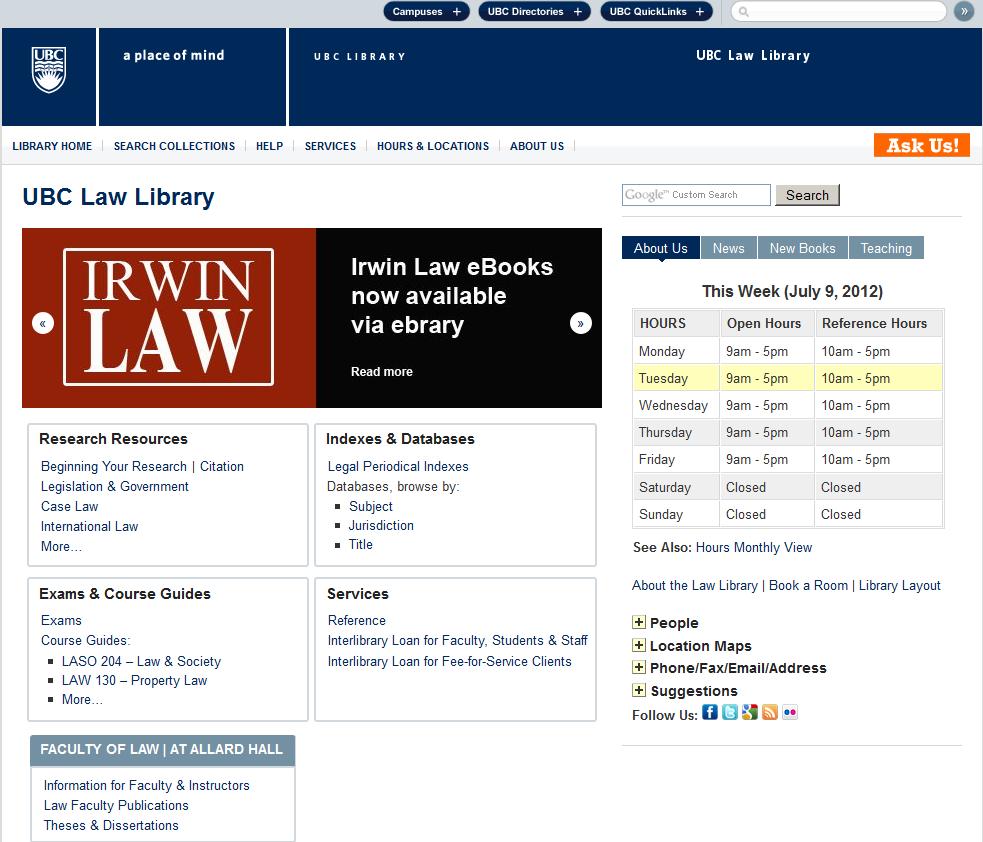Click the Flickr icon next to Follow Us

[x=789, y=714]
